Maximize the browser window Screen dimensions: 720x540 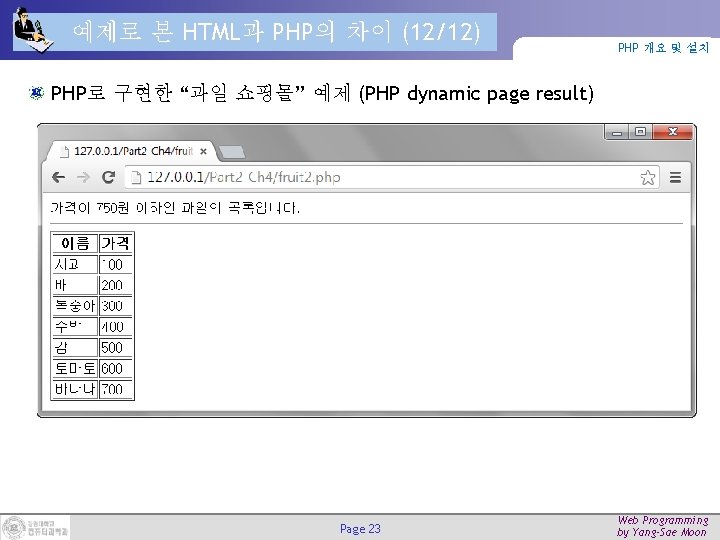click(x=640, y=132)
